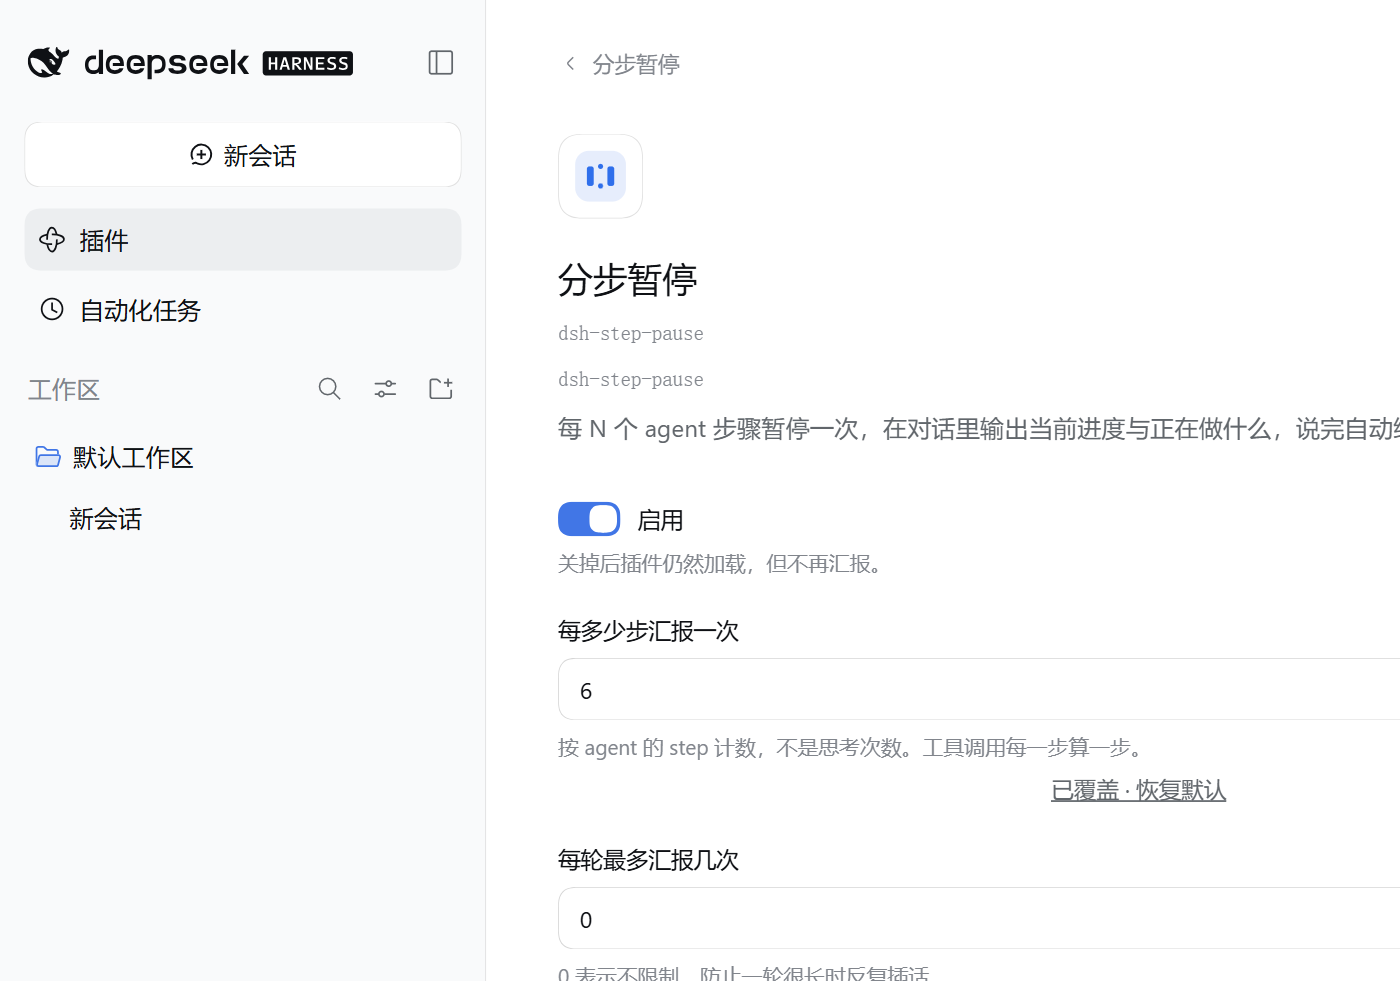The width and height of the screenshot is (1400, 981).
Task: Go back using the chevron beside 分步暂停
Action: (570, 64)
